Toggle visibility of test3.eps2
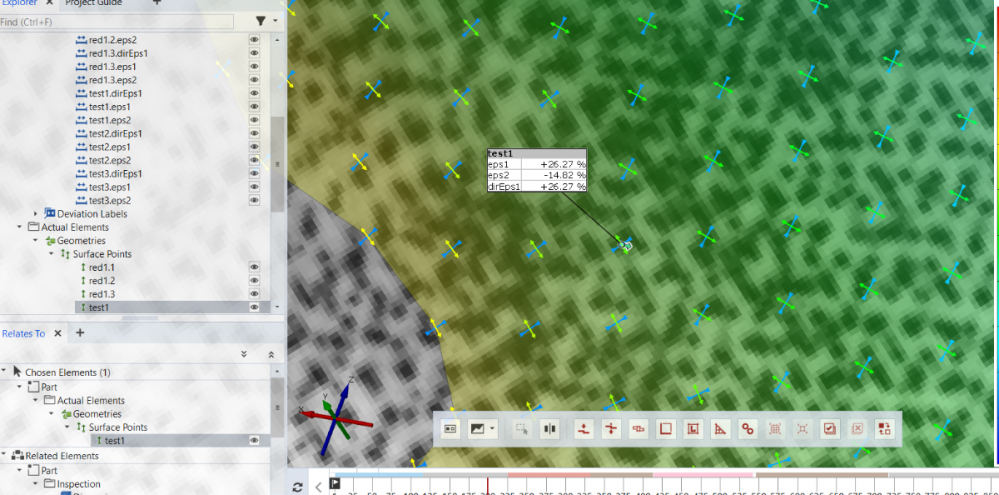 tap(254, 200)
